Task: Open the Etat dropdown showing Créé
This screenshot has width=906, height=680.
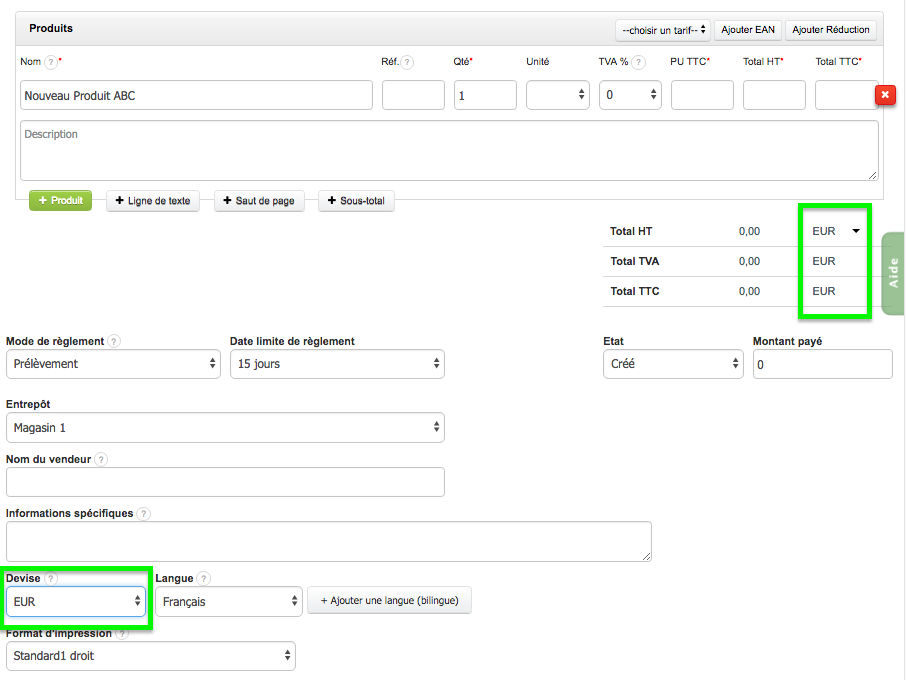Action: (672, 363)
